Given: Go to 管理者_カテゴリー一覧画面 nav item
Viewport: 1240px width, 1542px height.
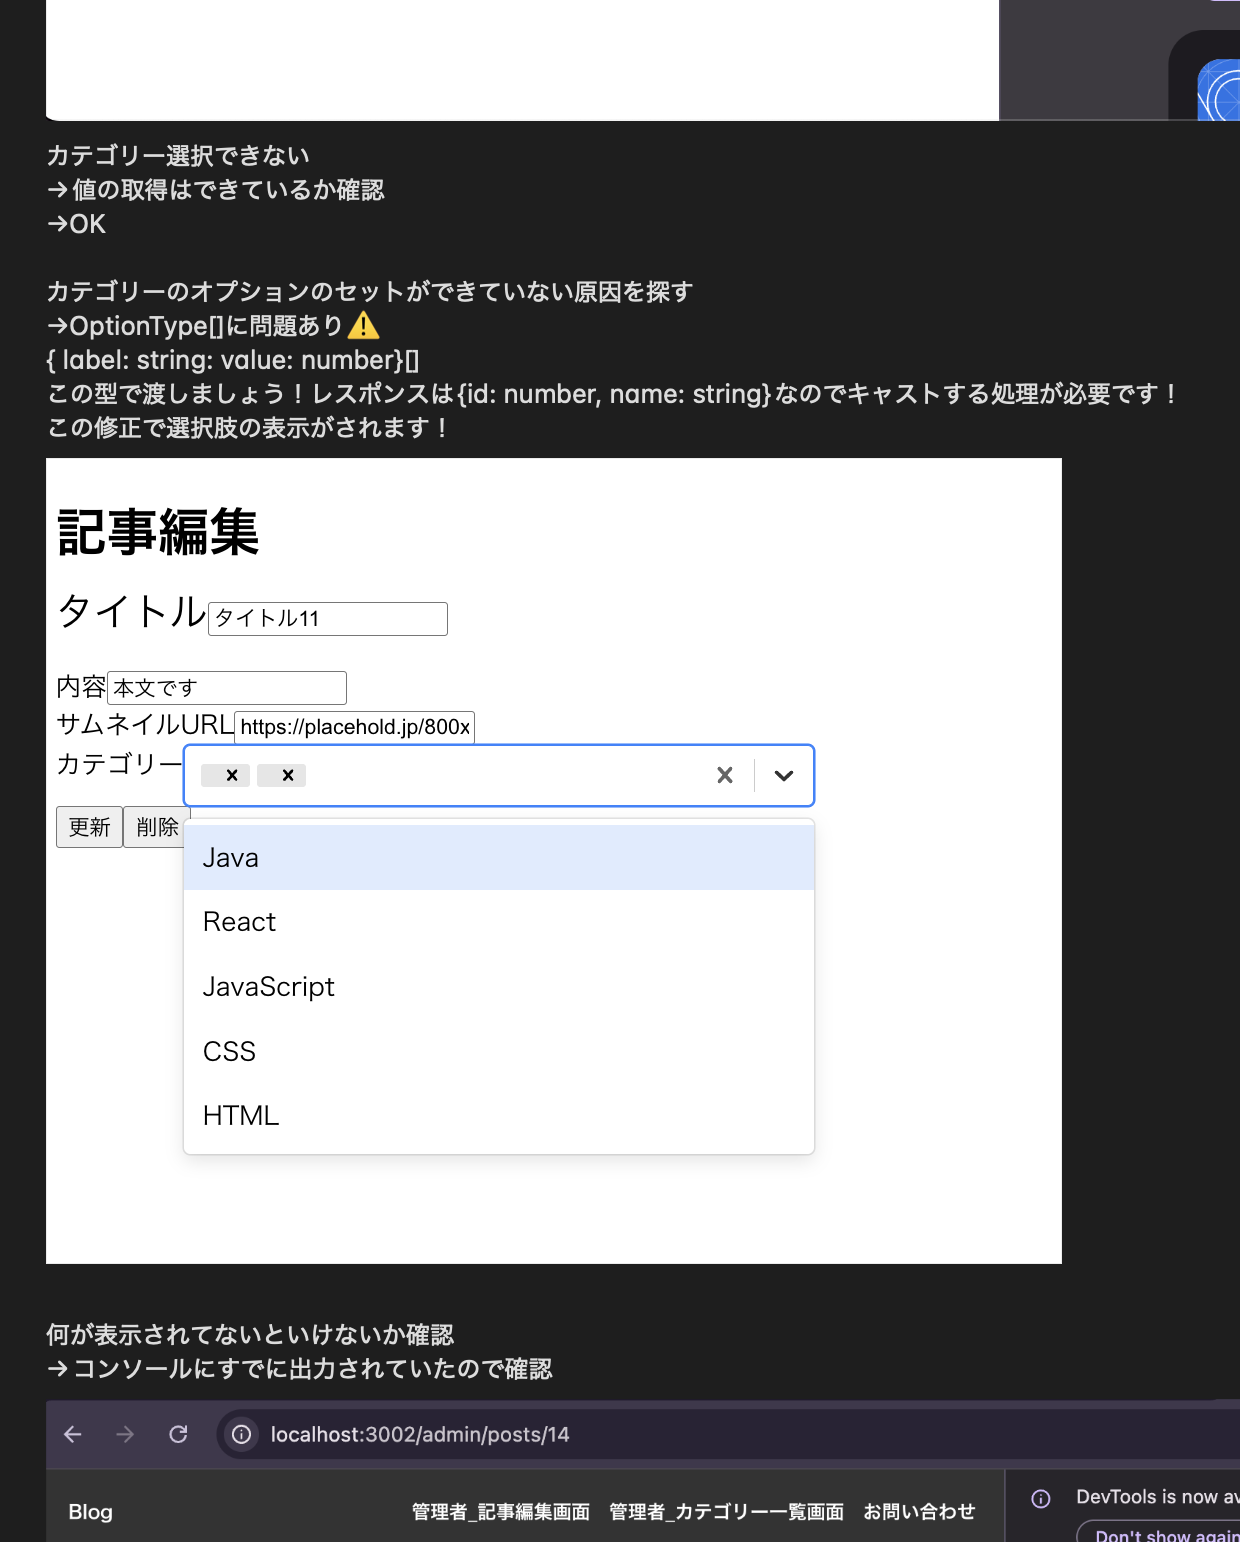Looking at the screenshot, I should point(726,1512).
